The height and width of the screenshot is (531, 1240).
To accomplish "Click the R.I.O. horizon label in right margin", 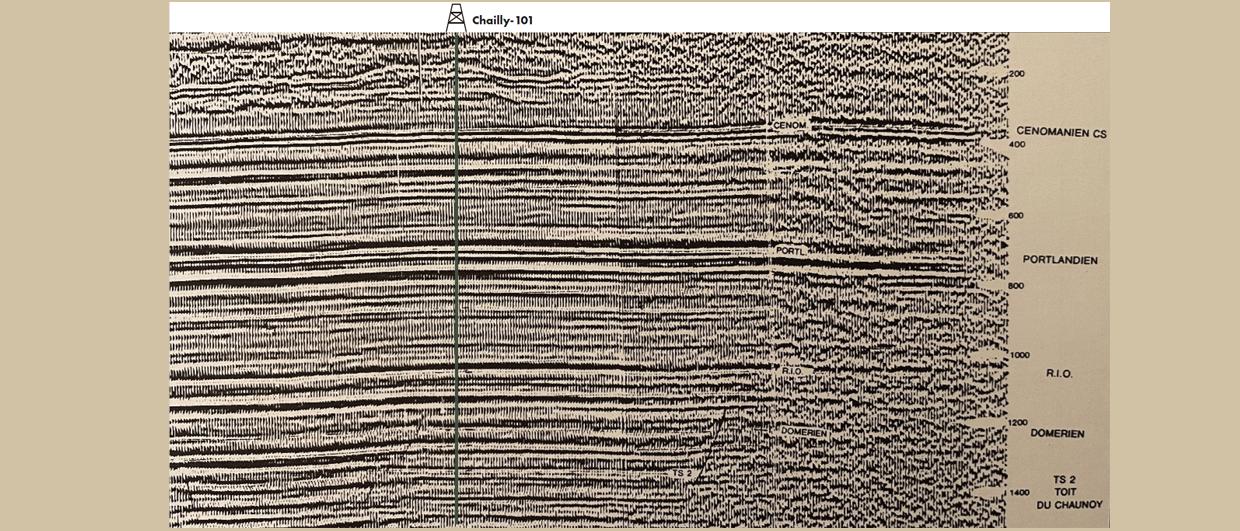I will point(1059,372).
